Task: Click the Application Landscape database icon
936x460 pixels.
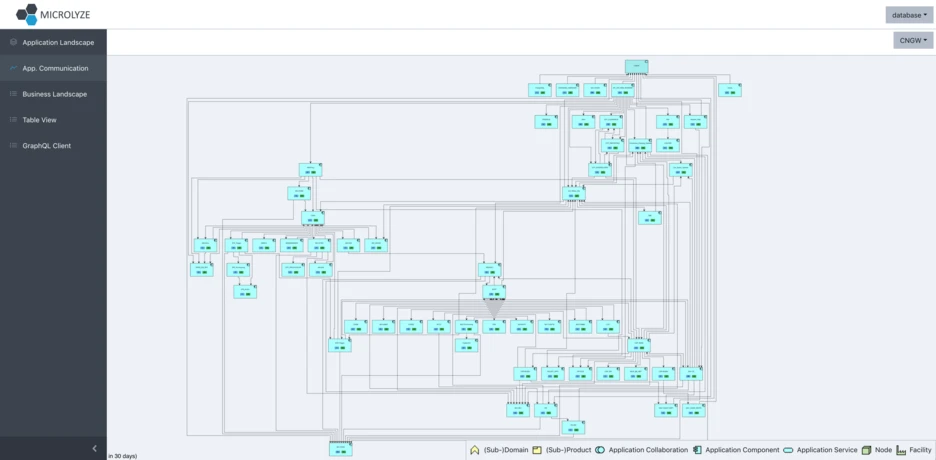Action: [x=14, y=42]
